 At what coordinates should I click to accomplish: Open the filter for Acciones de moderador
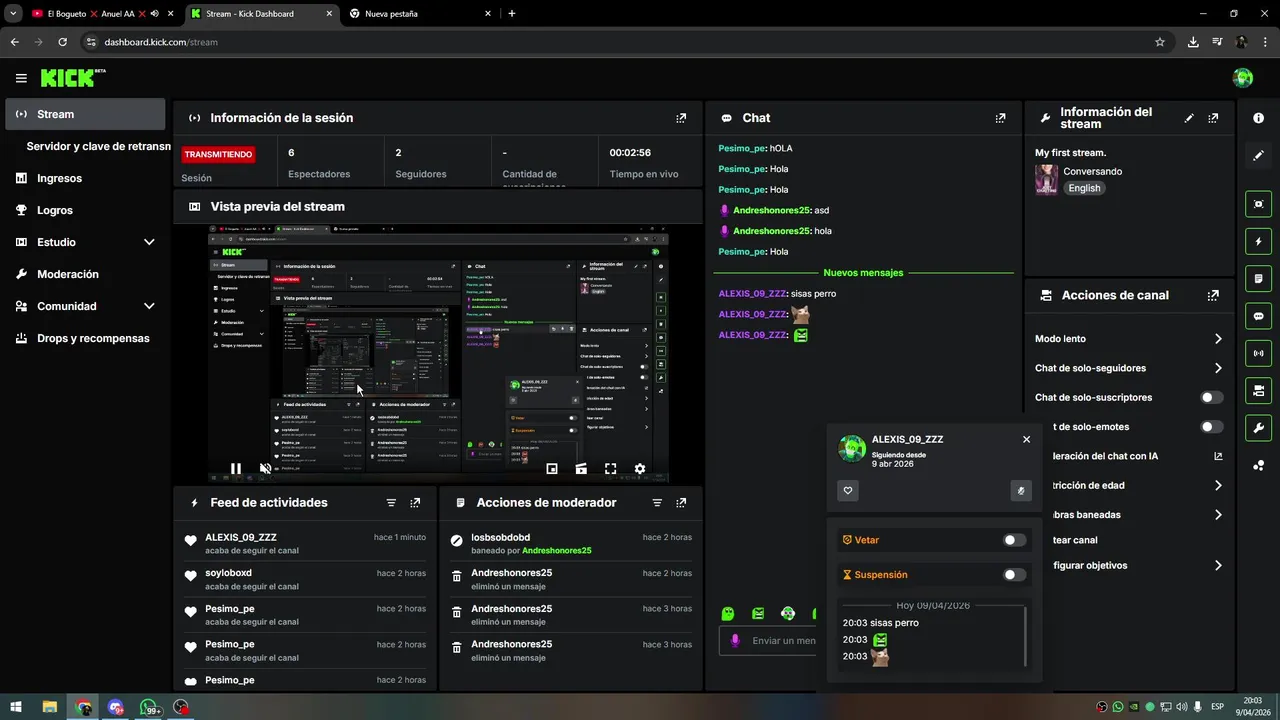tap(657, 503)
